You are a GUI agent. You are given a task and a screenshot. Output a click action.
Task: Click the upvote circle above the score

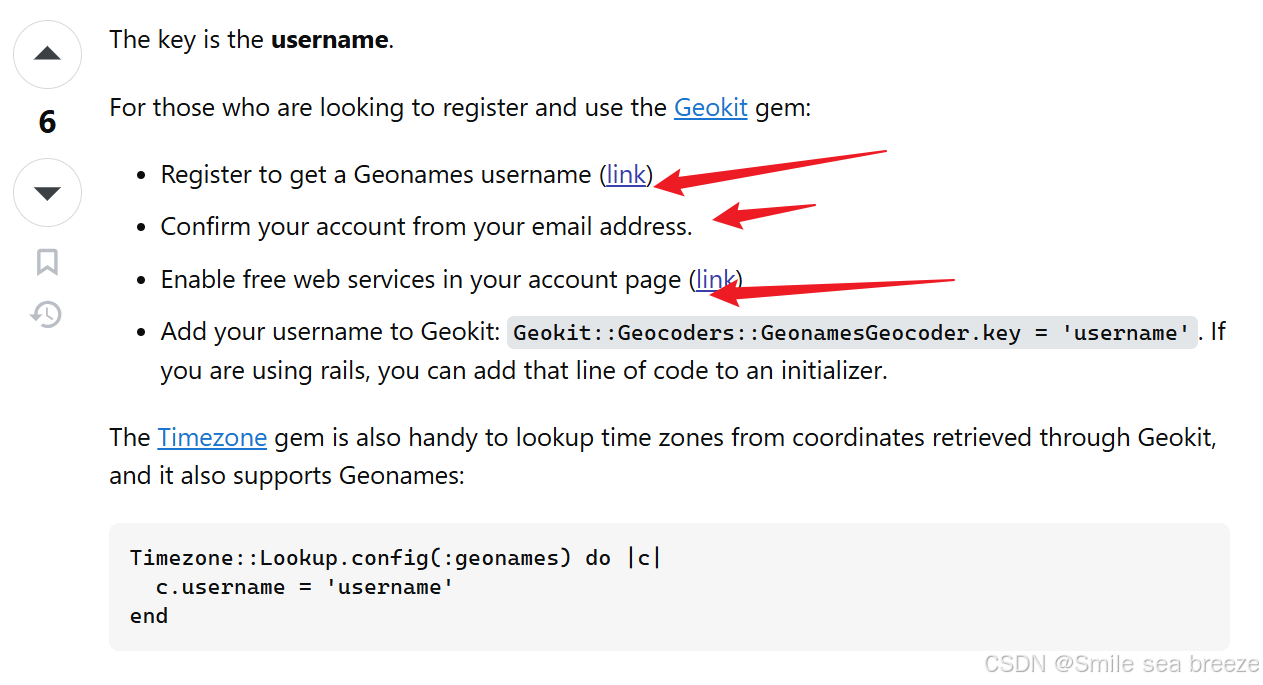pos(47,55)
